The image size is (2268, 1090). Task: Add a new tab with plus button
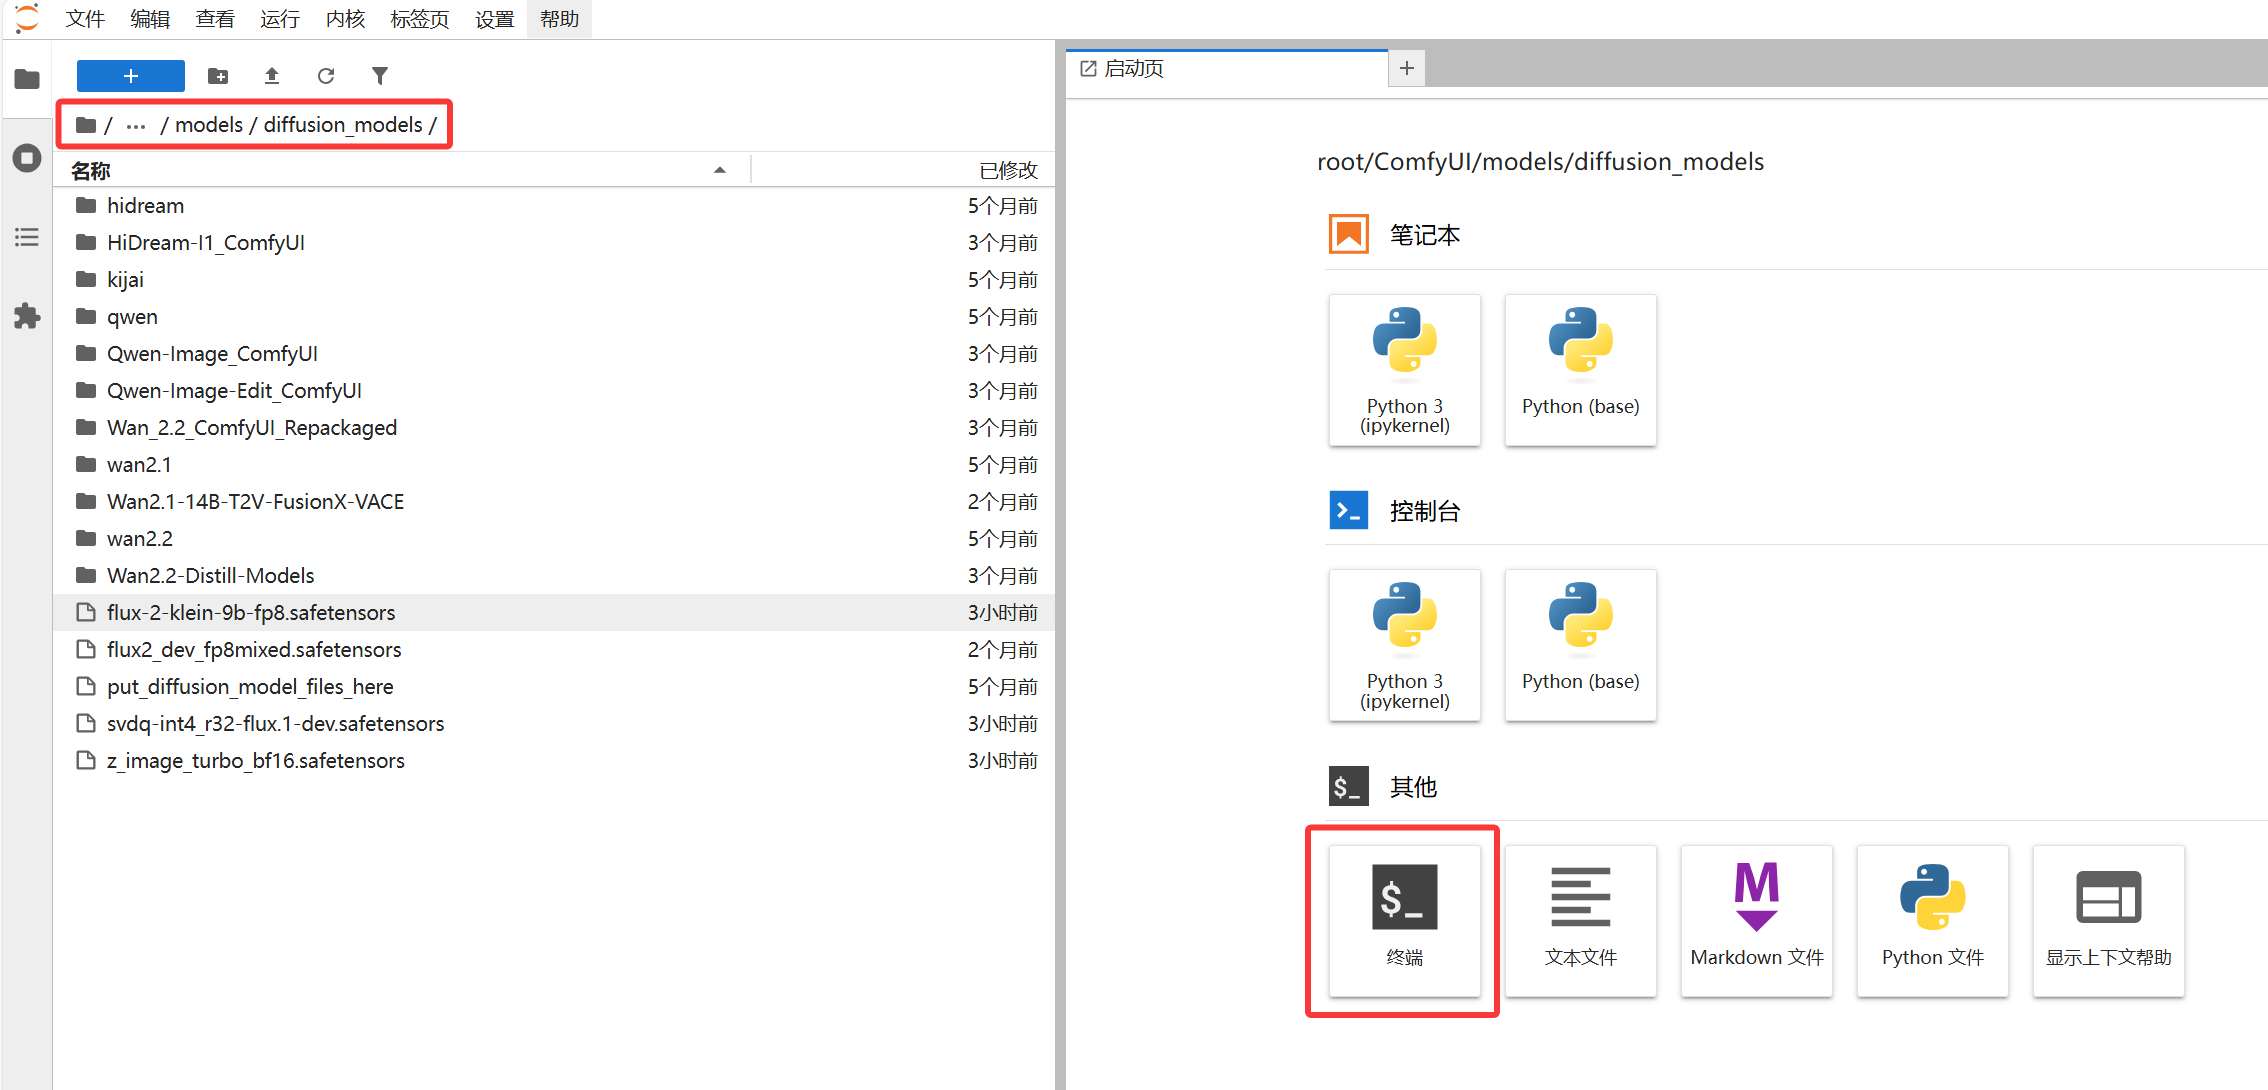click(1406, 68)
